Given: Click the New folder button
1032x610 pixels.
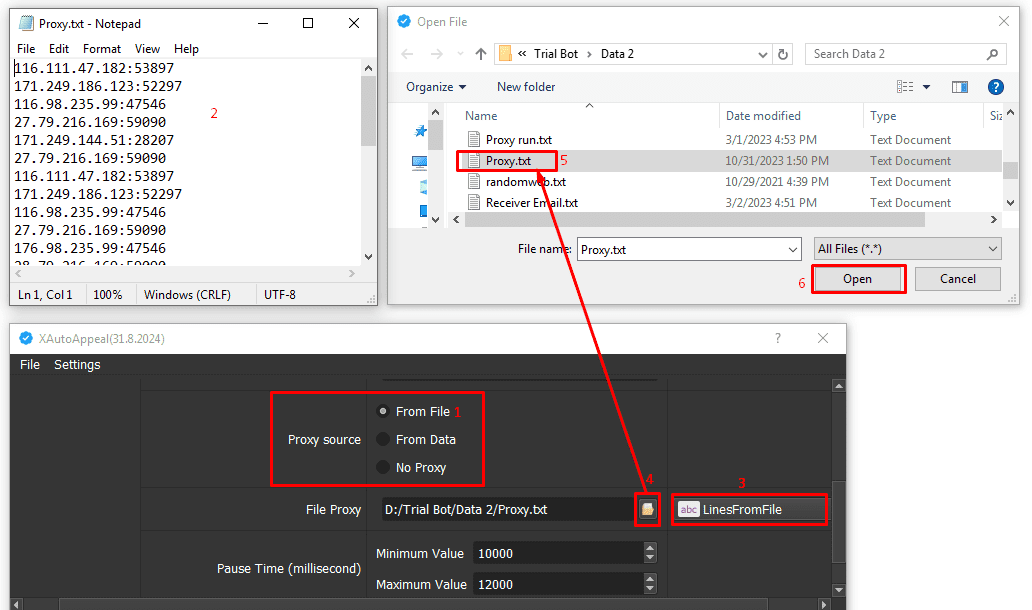Looking at the screenshot, I should point(526,87).
